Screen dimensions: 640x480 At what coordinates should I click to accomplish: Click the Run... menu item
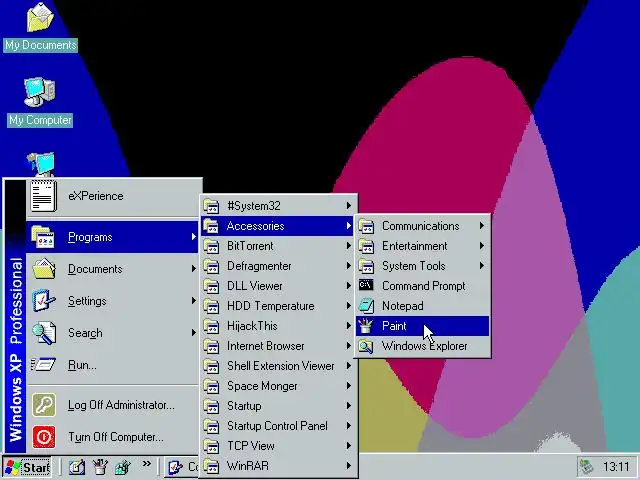pyautogui.click(x=113, y=364)
